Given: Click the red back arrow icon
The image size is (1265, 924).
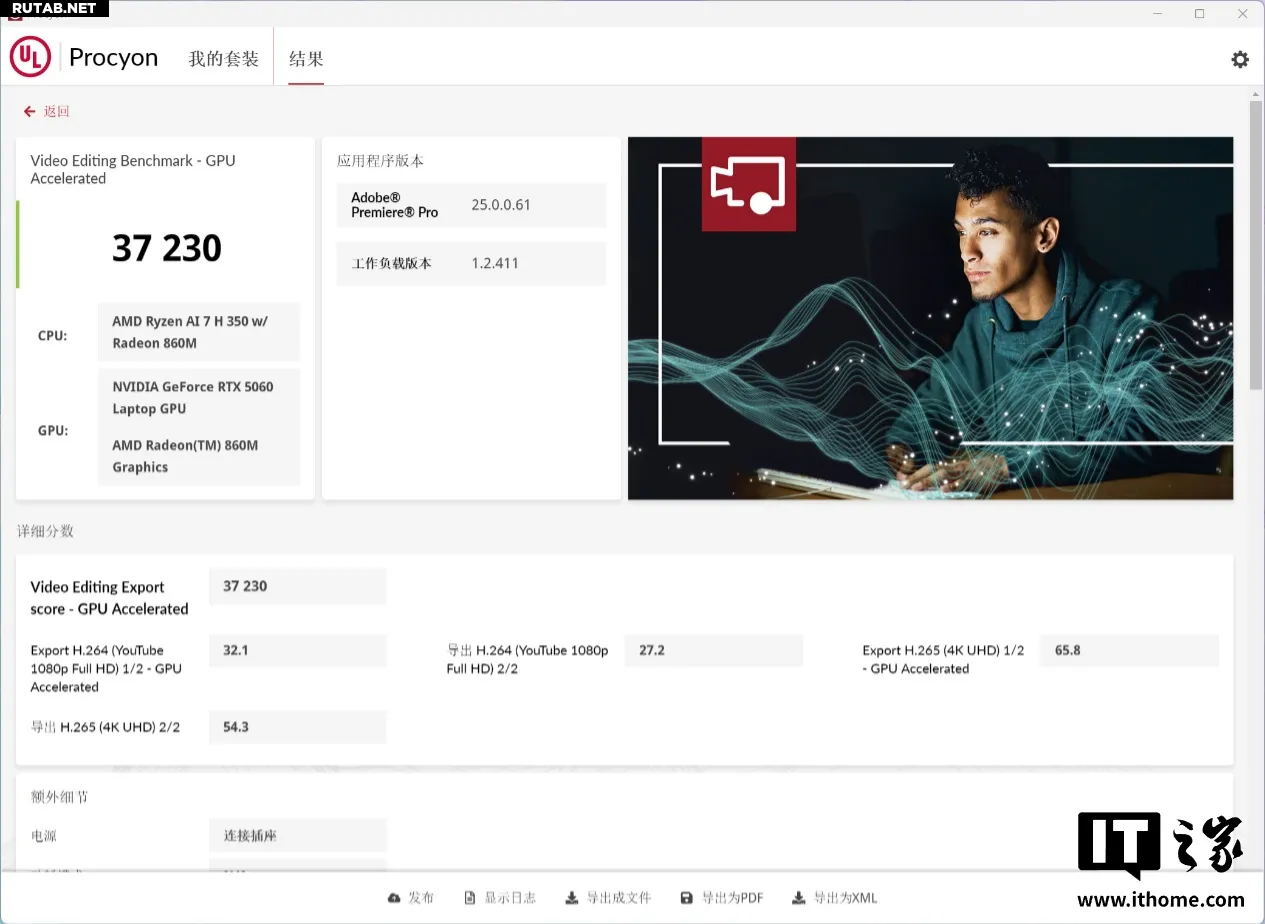Looking at the screenshot, I should tap(30, 112).
